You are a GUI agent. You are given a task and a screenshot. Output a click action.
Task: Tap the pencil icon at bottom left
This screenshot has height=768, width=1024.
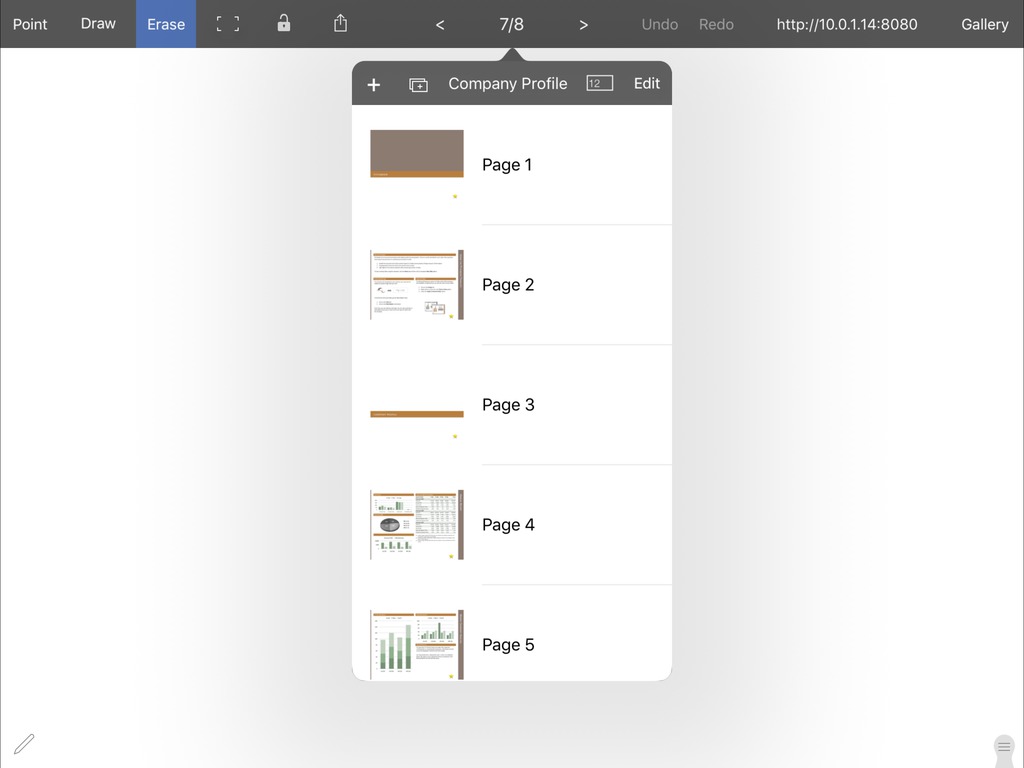[x=24, y=743]
